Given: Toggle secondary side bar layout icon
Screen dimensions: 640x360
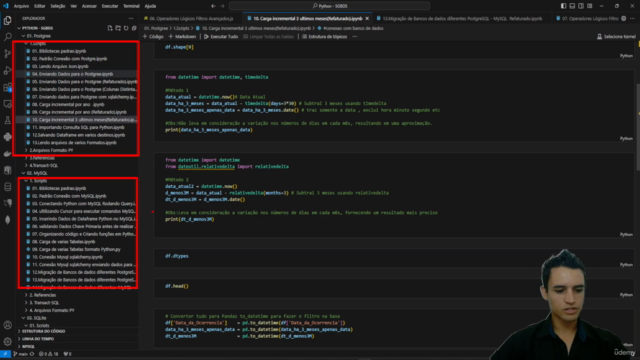Looking at the screenshot, I should pyautogui.click(x=581, y=6).
